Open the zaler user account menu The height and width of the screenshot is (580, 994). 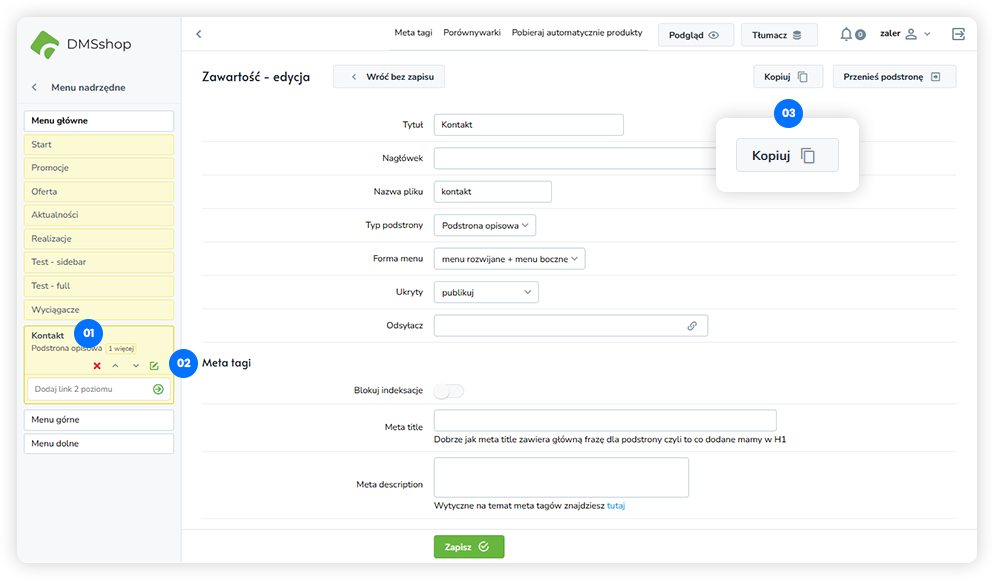click(905, 34)
